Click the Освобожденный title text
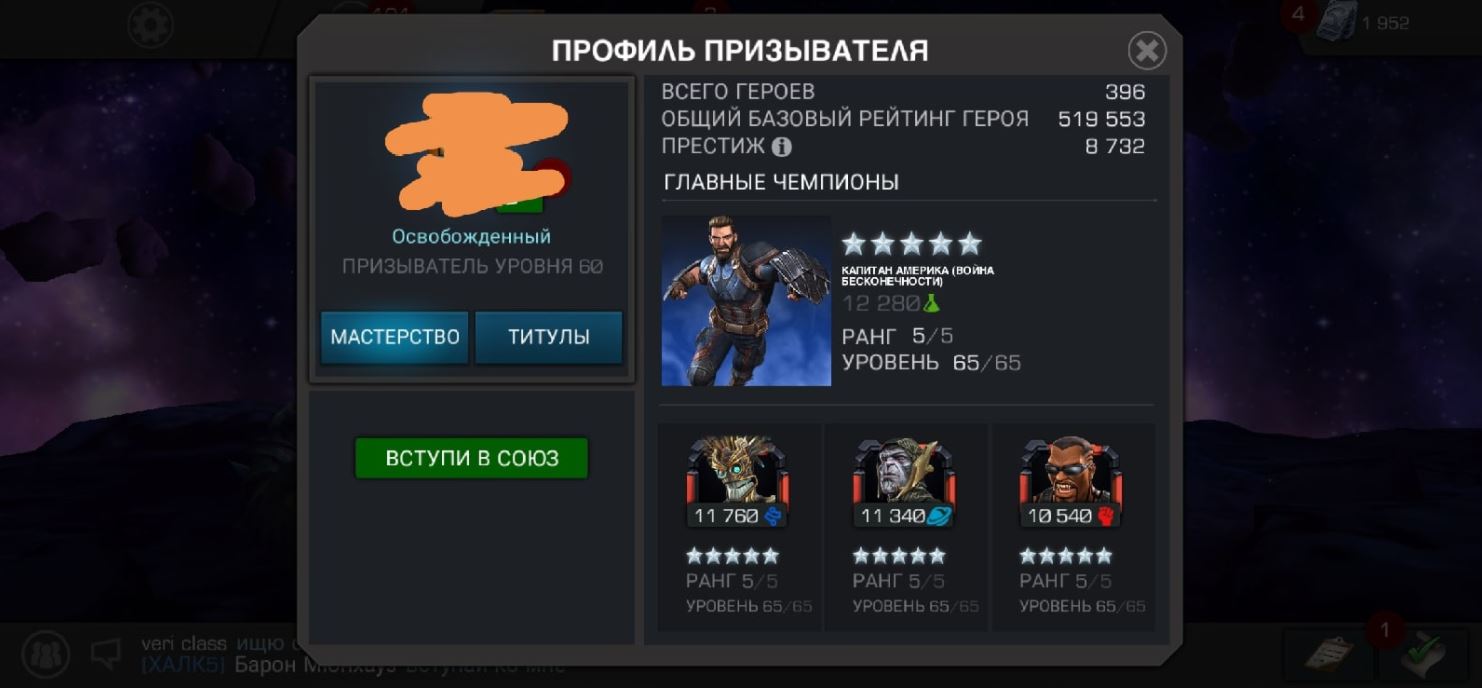The image size is (1482, 688). coord(471,237)
